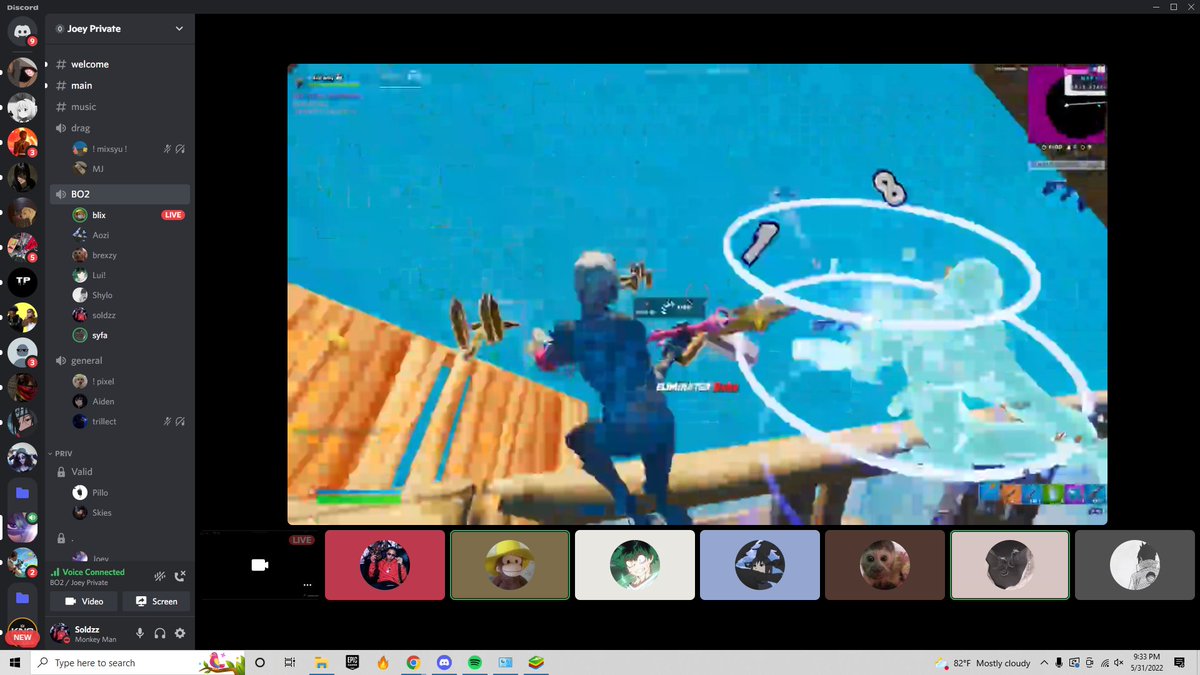
Task: Open Spotify from the taskbar
Action: tap(475, 662)
